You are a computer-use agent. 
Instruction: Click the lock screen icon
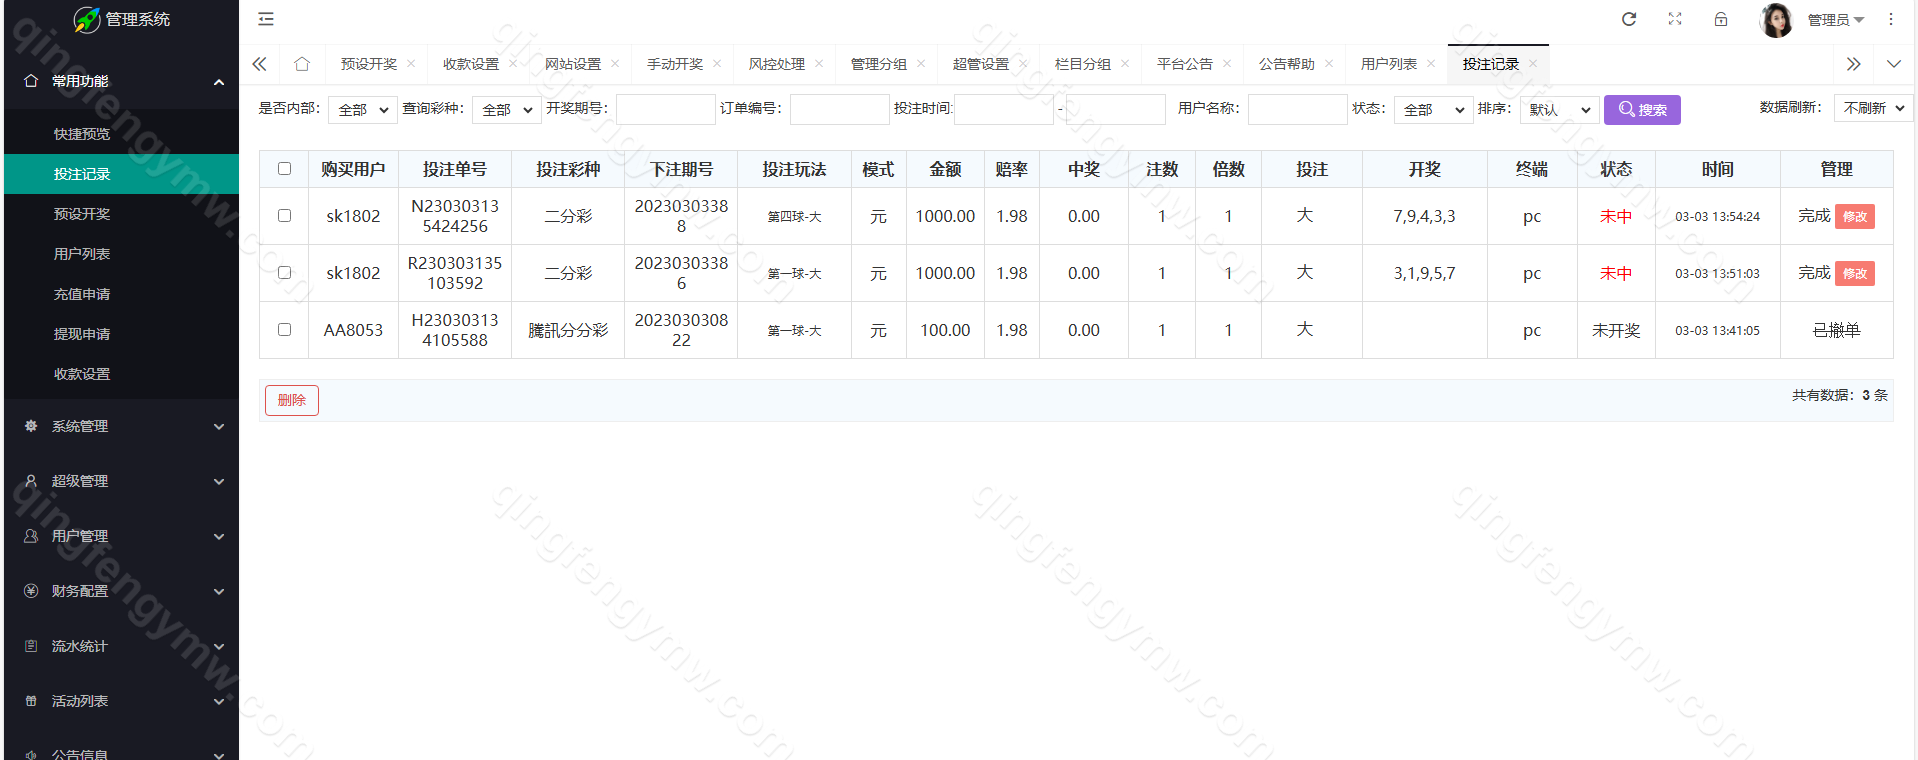pos(1721,19)
